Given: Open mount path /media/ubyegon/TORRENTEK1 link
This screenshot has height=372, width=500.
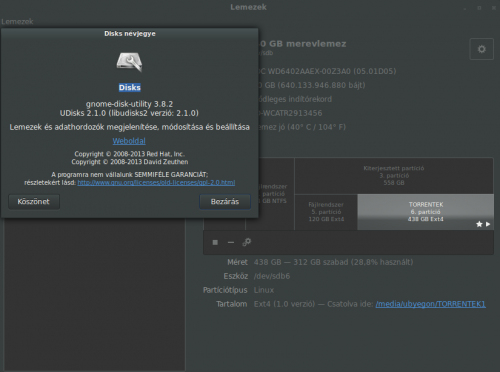Looking at the screenshot, I should point(430,304).
